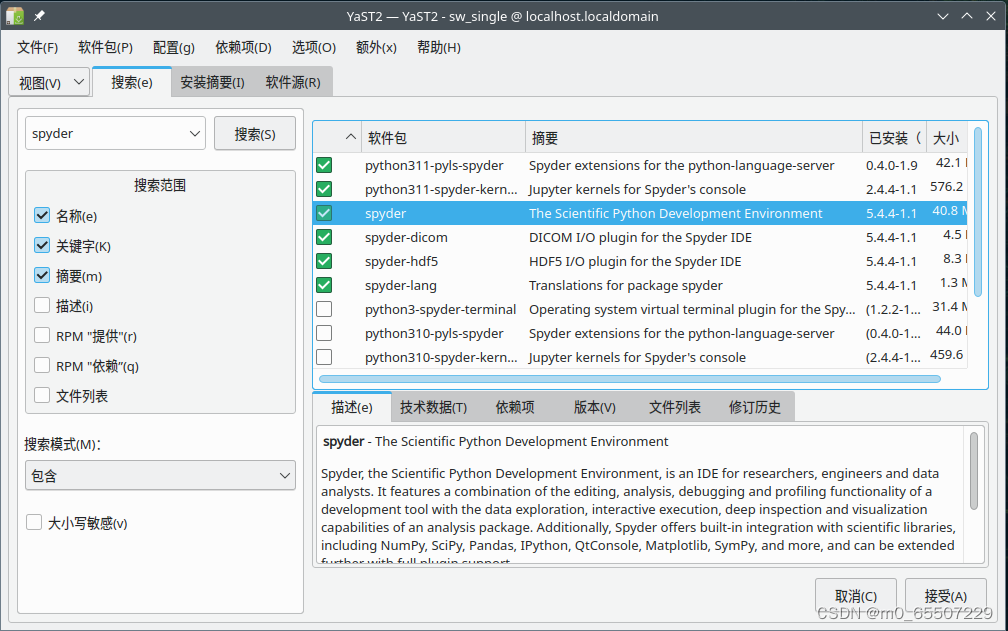Image resolution: width=1008 pixels, height=631 pixels.
Task: Select the python311-pyls-spyder package row
Action: [640, 165]
